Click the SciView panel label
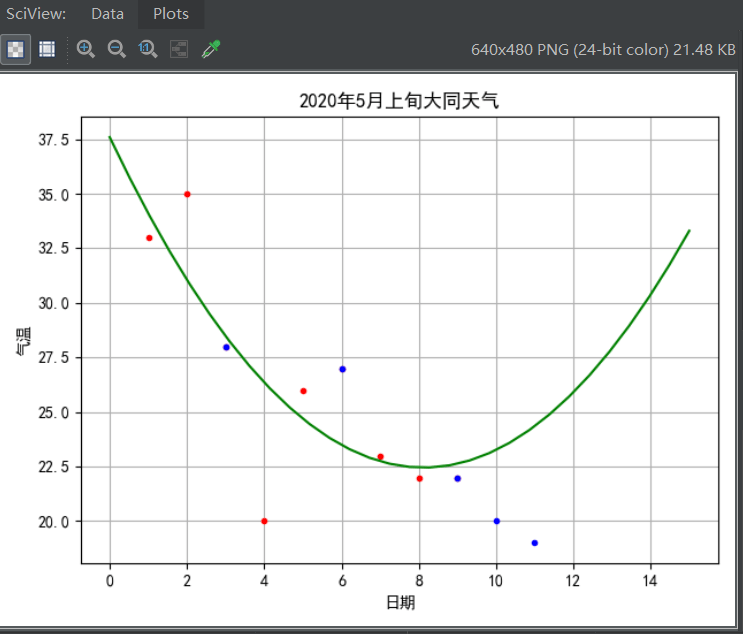The width and height of the screenshot is (743, 634). (36, 14)
